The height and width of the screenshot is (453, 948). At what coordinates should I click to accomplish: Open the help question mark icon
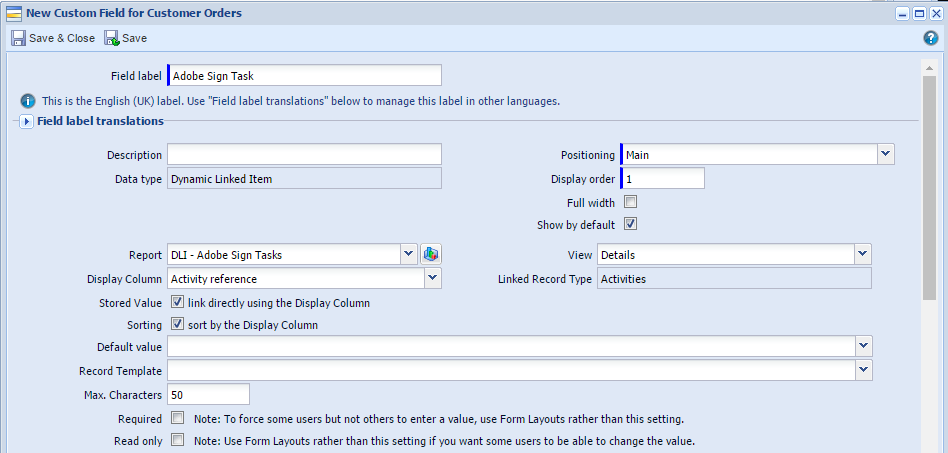pos(930,38)
